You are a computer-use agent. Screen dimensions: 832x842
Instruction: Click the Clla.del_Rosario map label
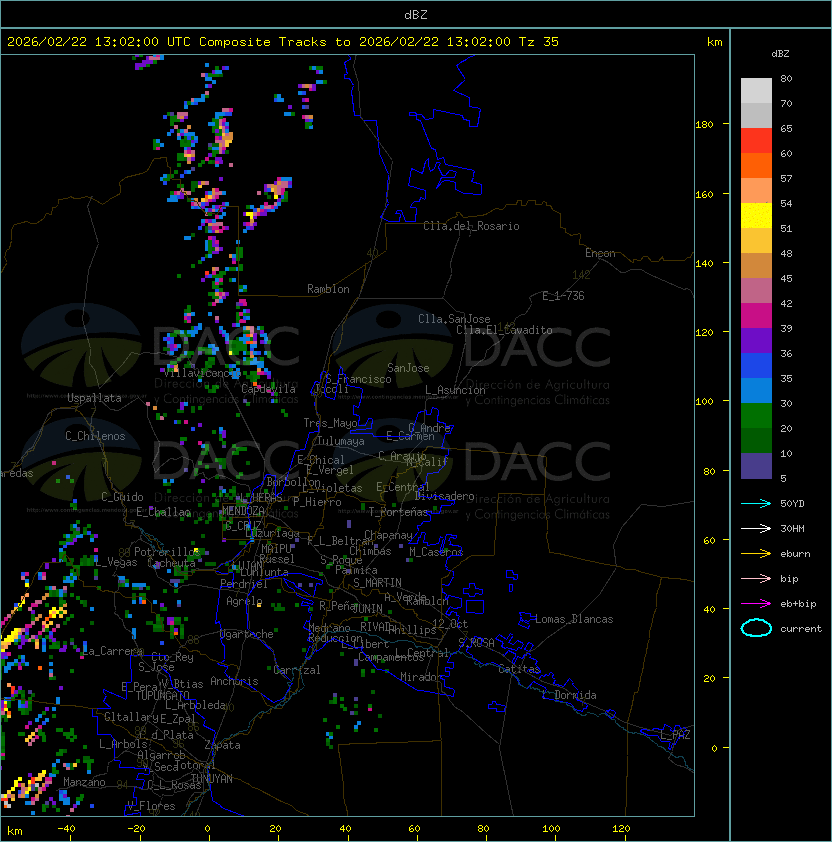point(471,226)
